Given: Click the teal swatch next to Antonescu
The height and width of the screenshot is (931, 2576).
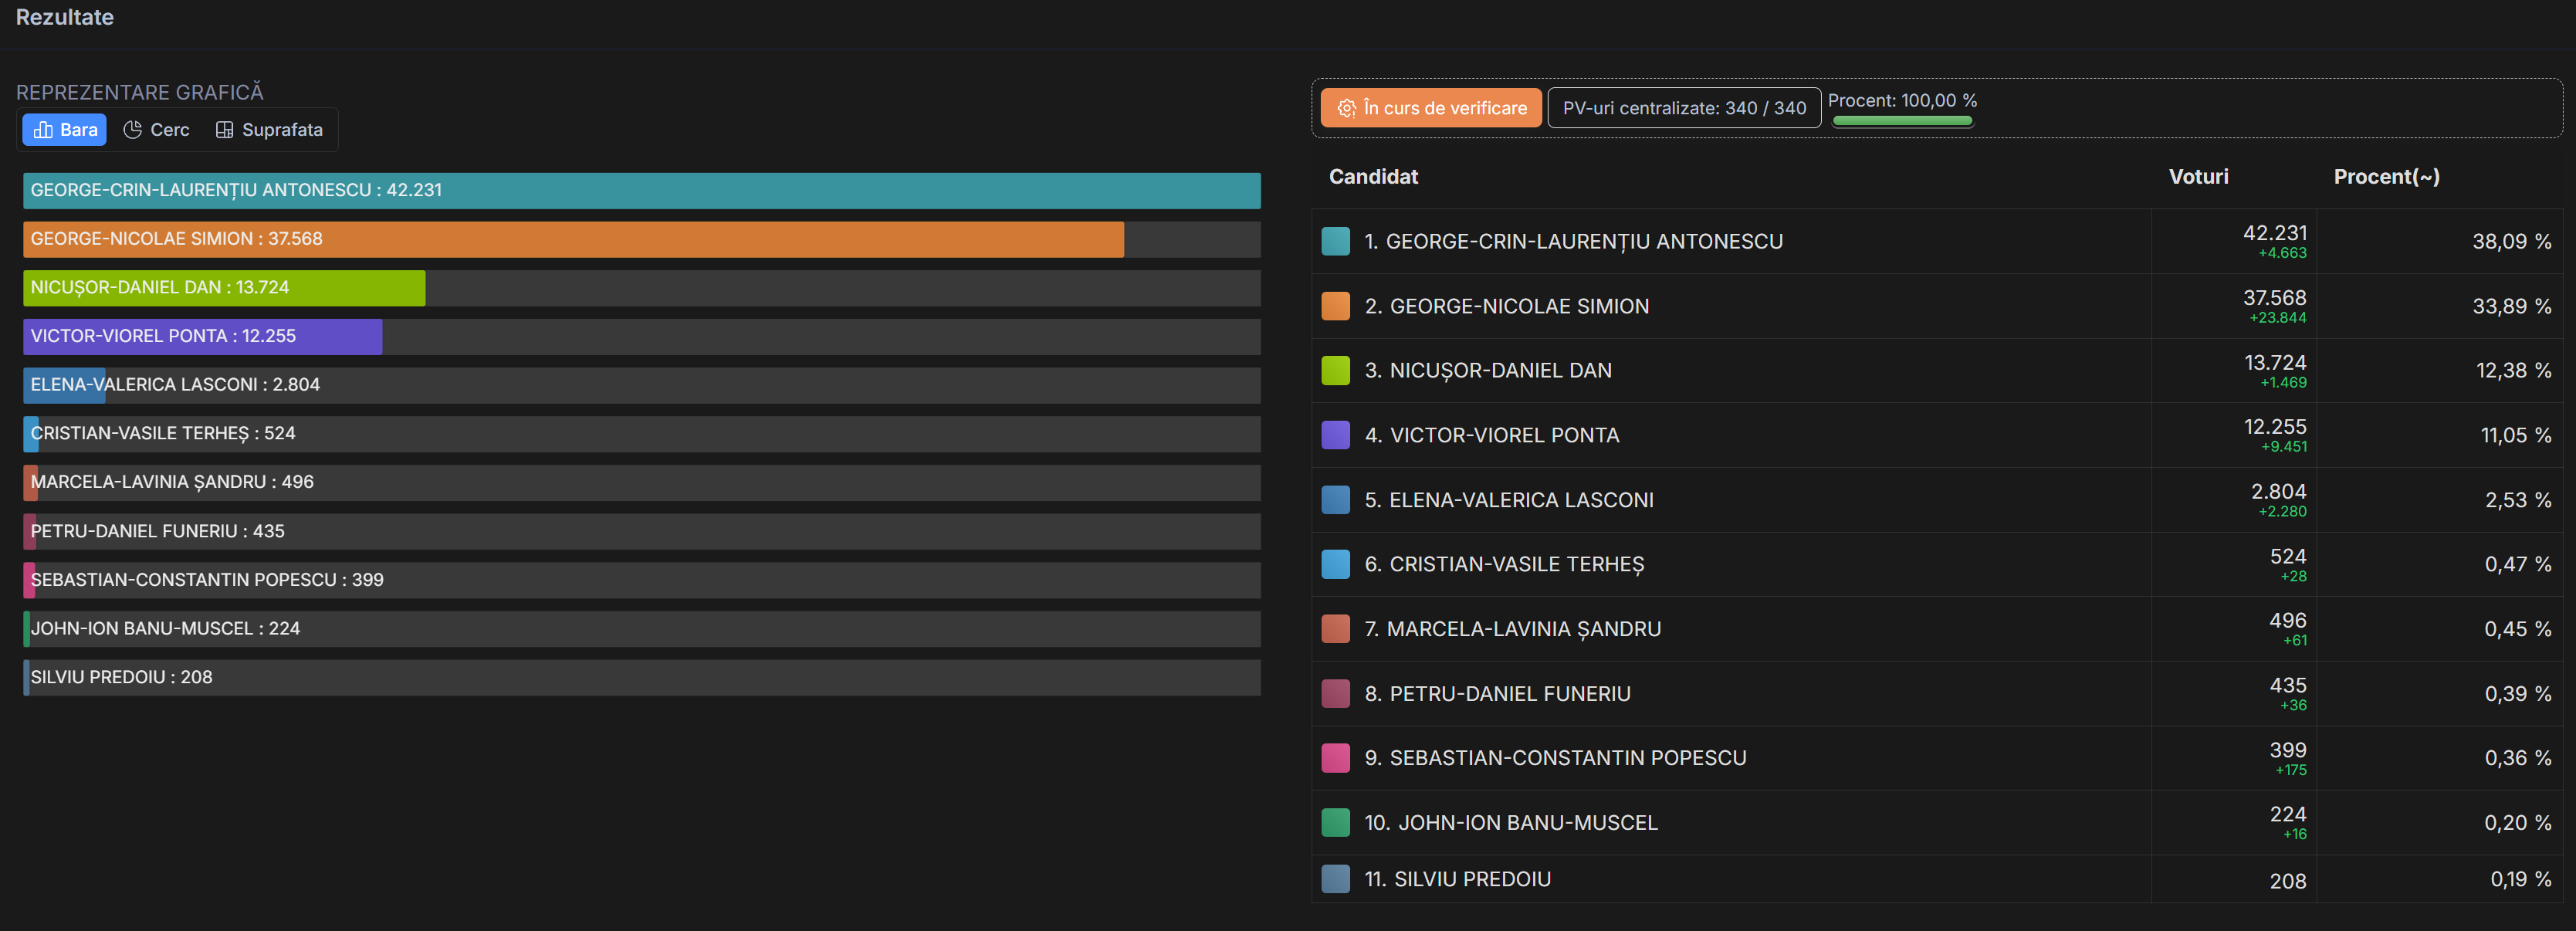Looking at the screenshot, I should (1336, 241).
